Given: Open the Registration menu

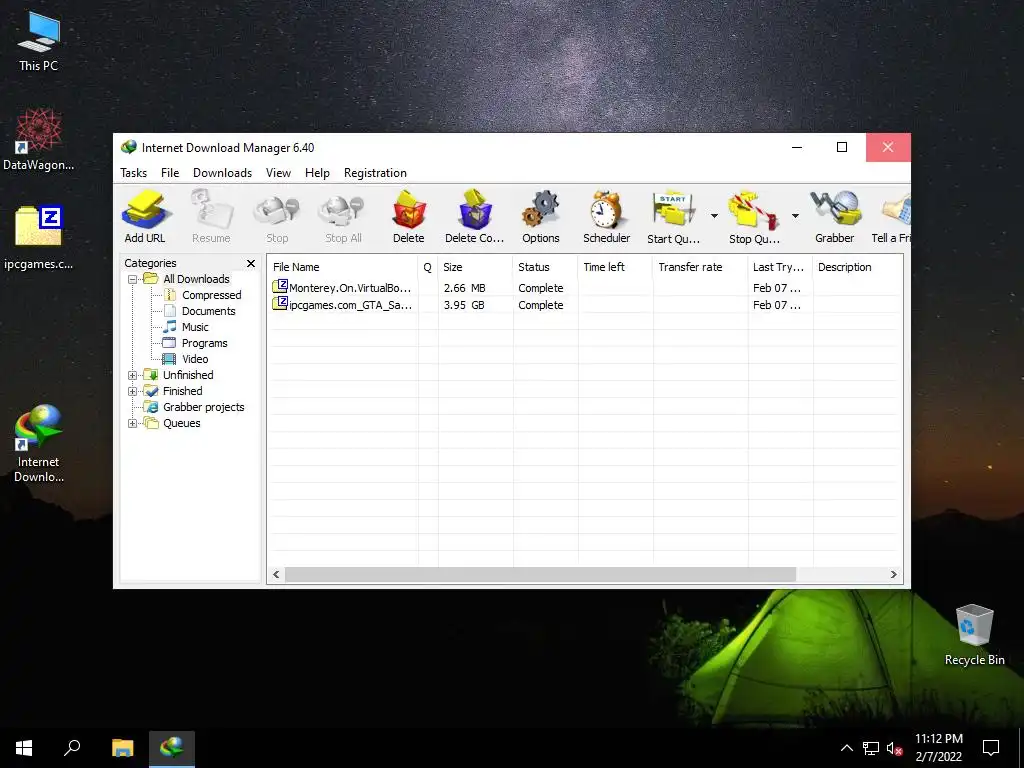Looking at the screenshot, I should coord(376,173).
